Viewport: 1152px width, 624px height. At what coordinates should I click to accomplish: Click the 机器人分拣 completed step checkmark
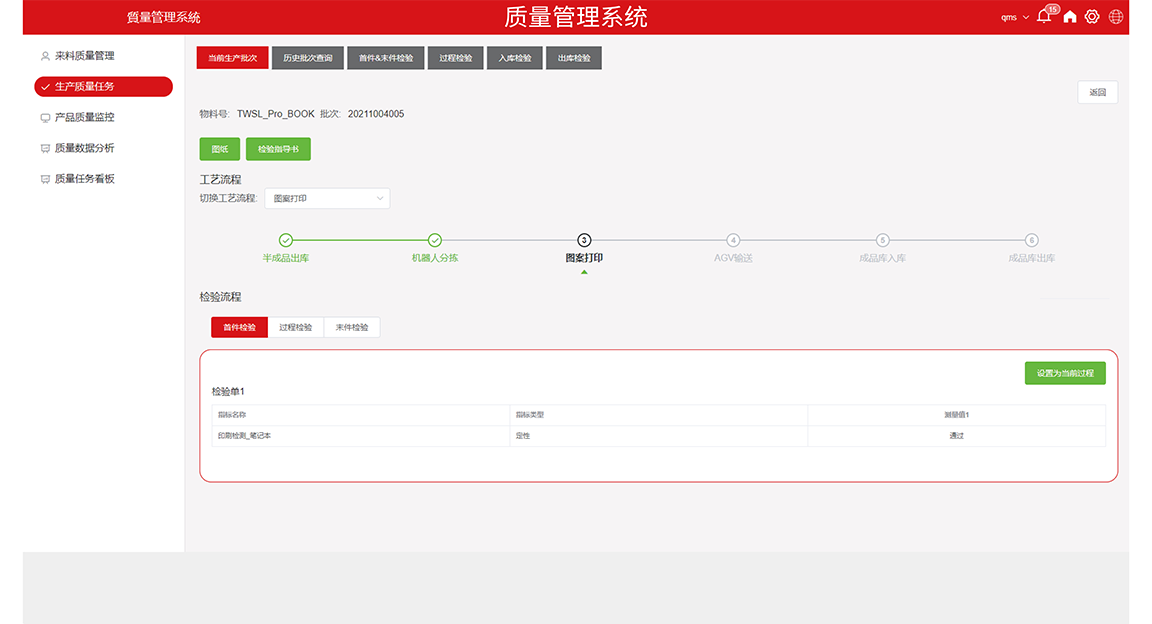pos(435,240)
